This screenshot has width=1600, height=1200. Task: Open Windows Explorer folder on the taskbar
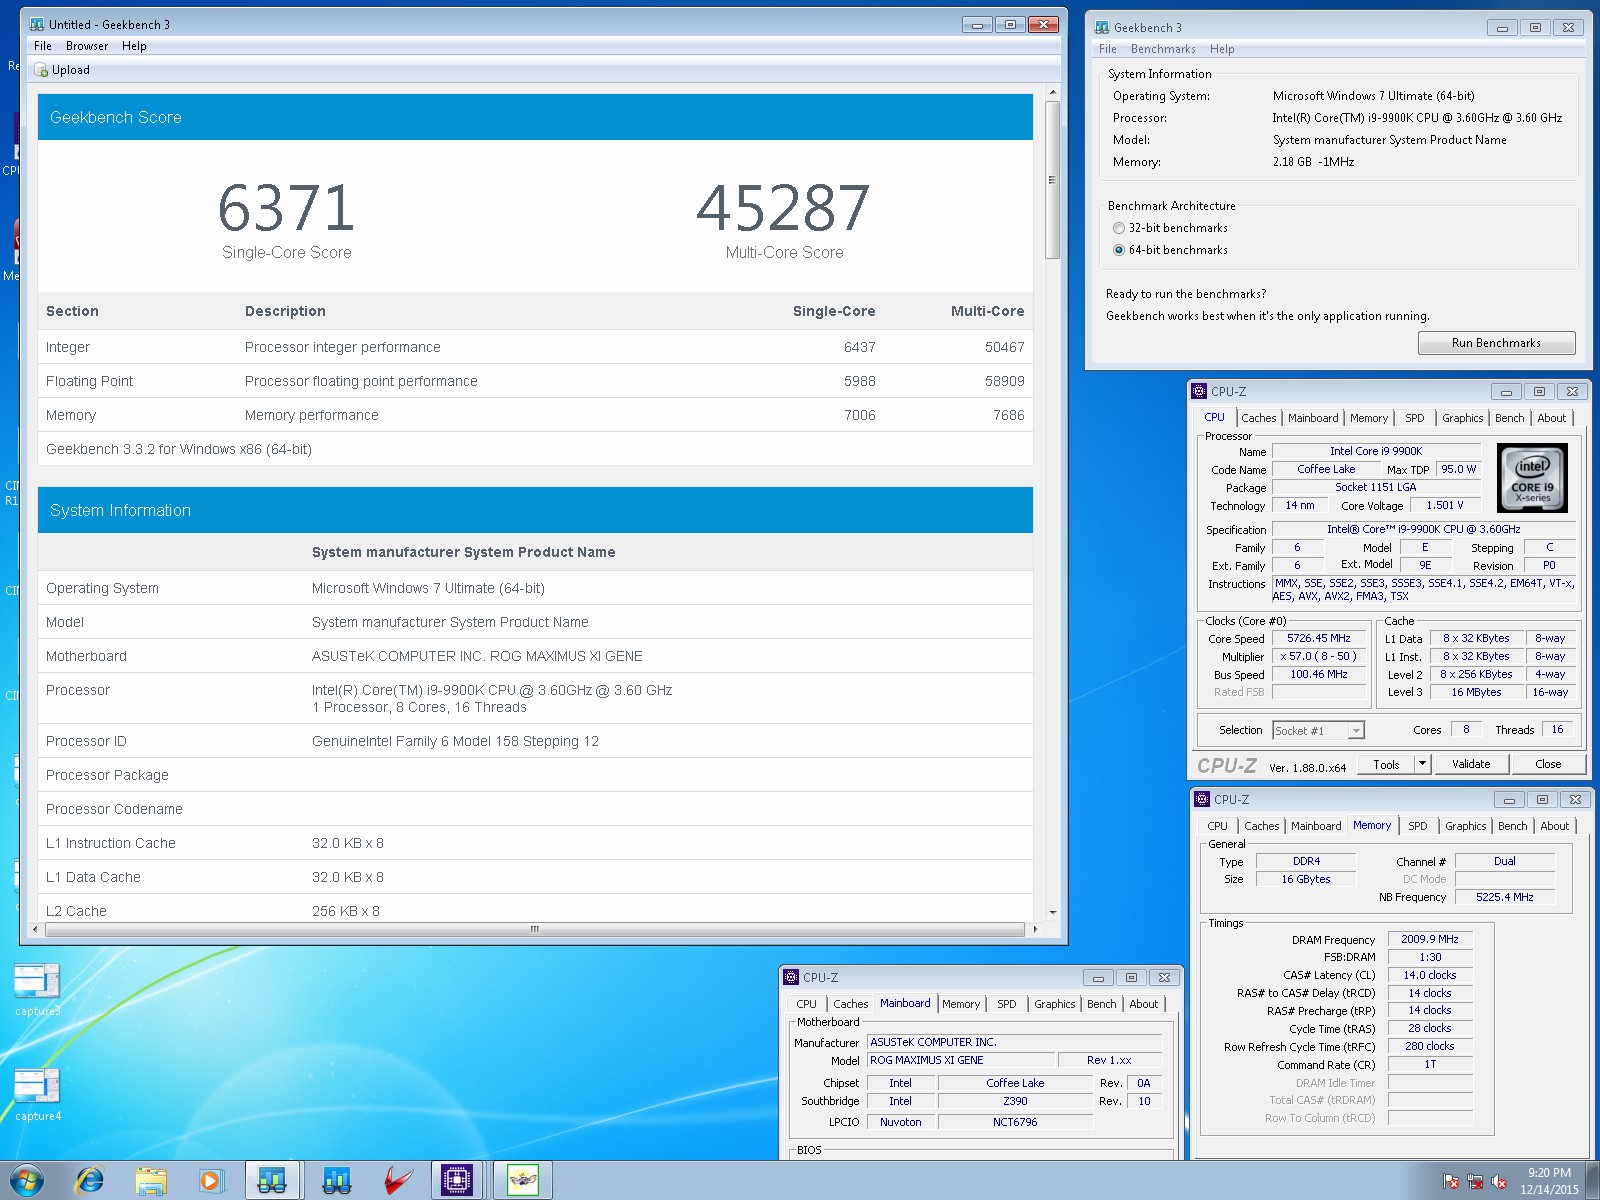click(151, 1181)
